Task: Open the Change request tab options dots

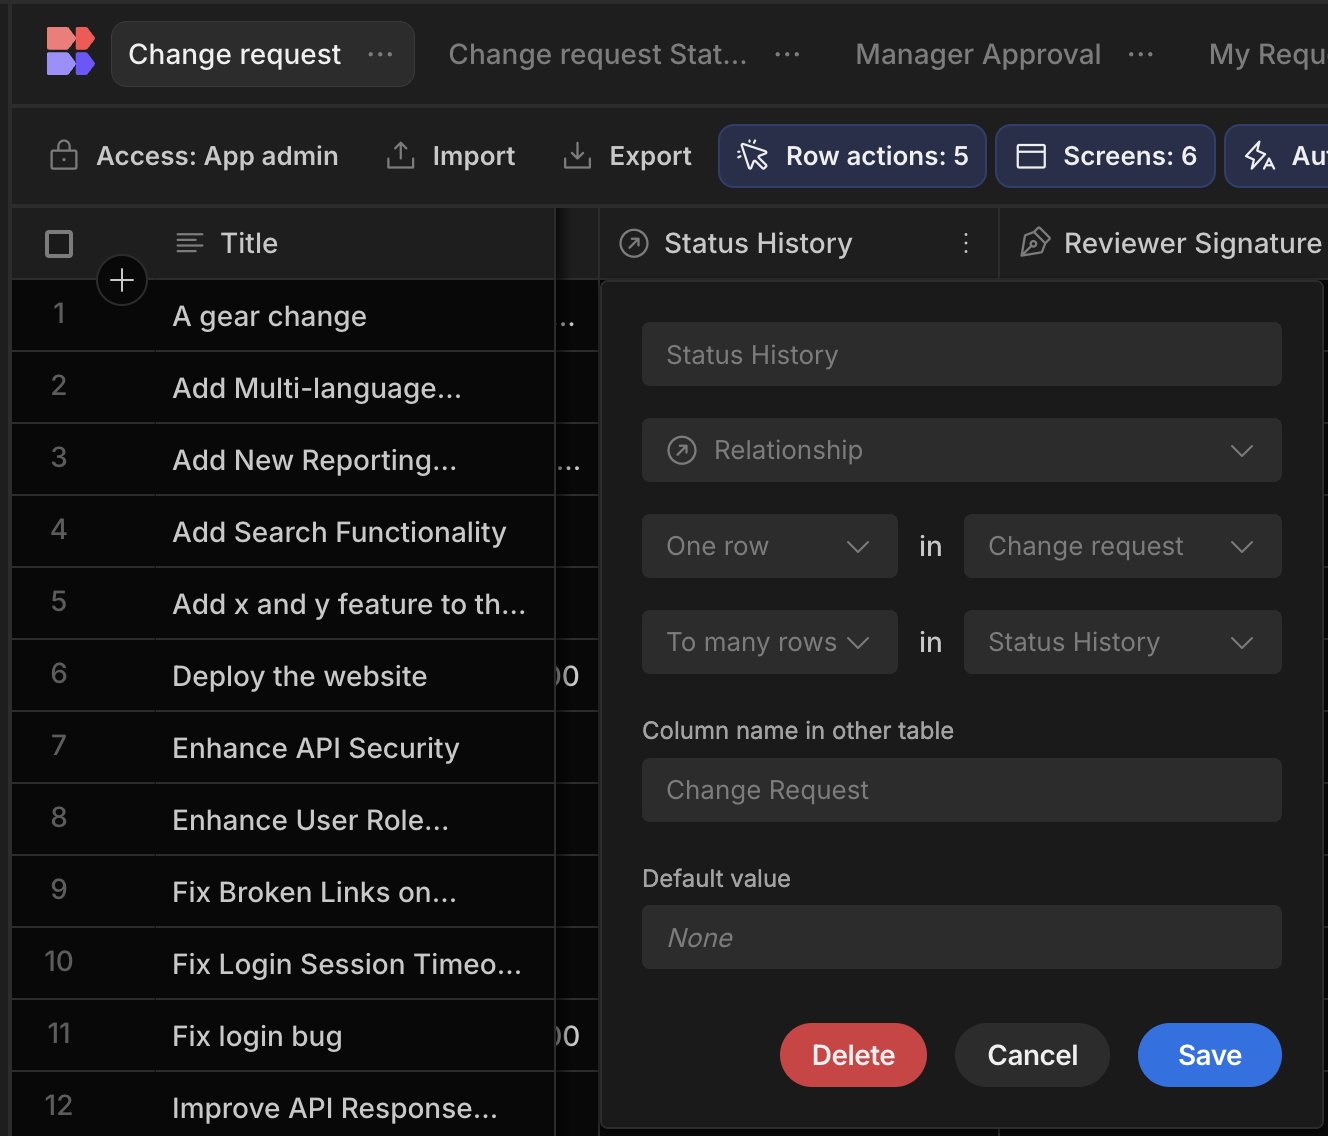Action: (380, 54)
